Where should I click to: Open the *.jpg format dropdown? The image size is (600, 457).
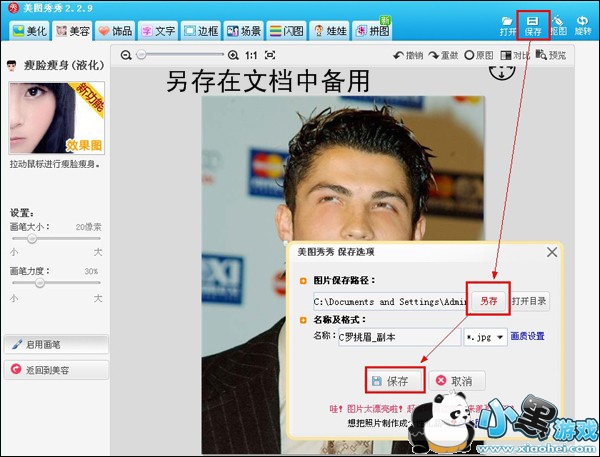click(x=485, y=337)
